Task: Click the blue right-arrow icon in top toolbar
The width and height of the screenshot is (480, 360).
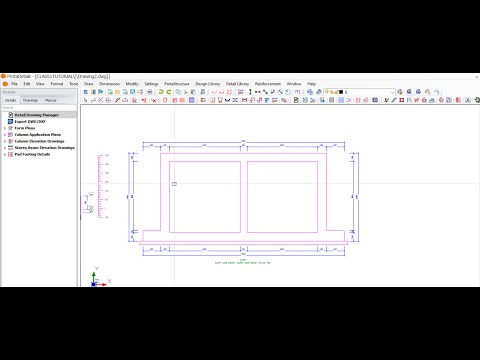Action: click(x=101, y=92)
